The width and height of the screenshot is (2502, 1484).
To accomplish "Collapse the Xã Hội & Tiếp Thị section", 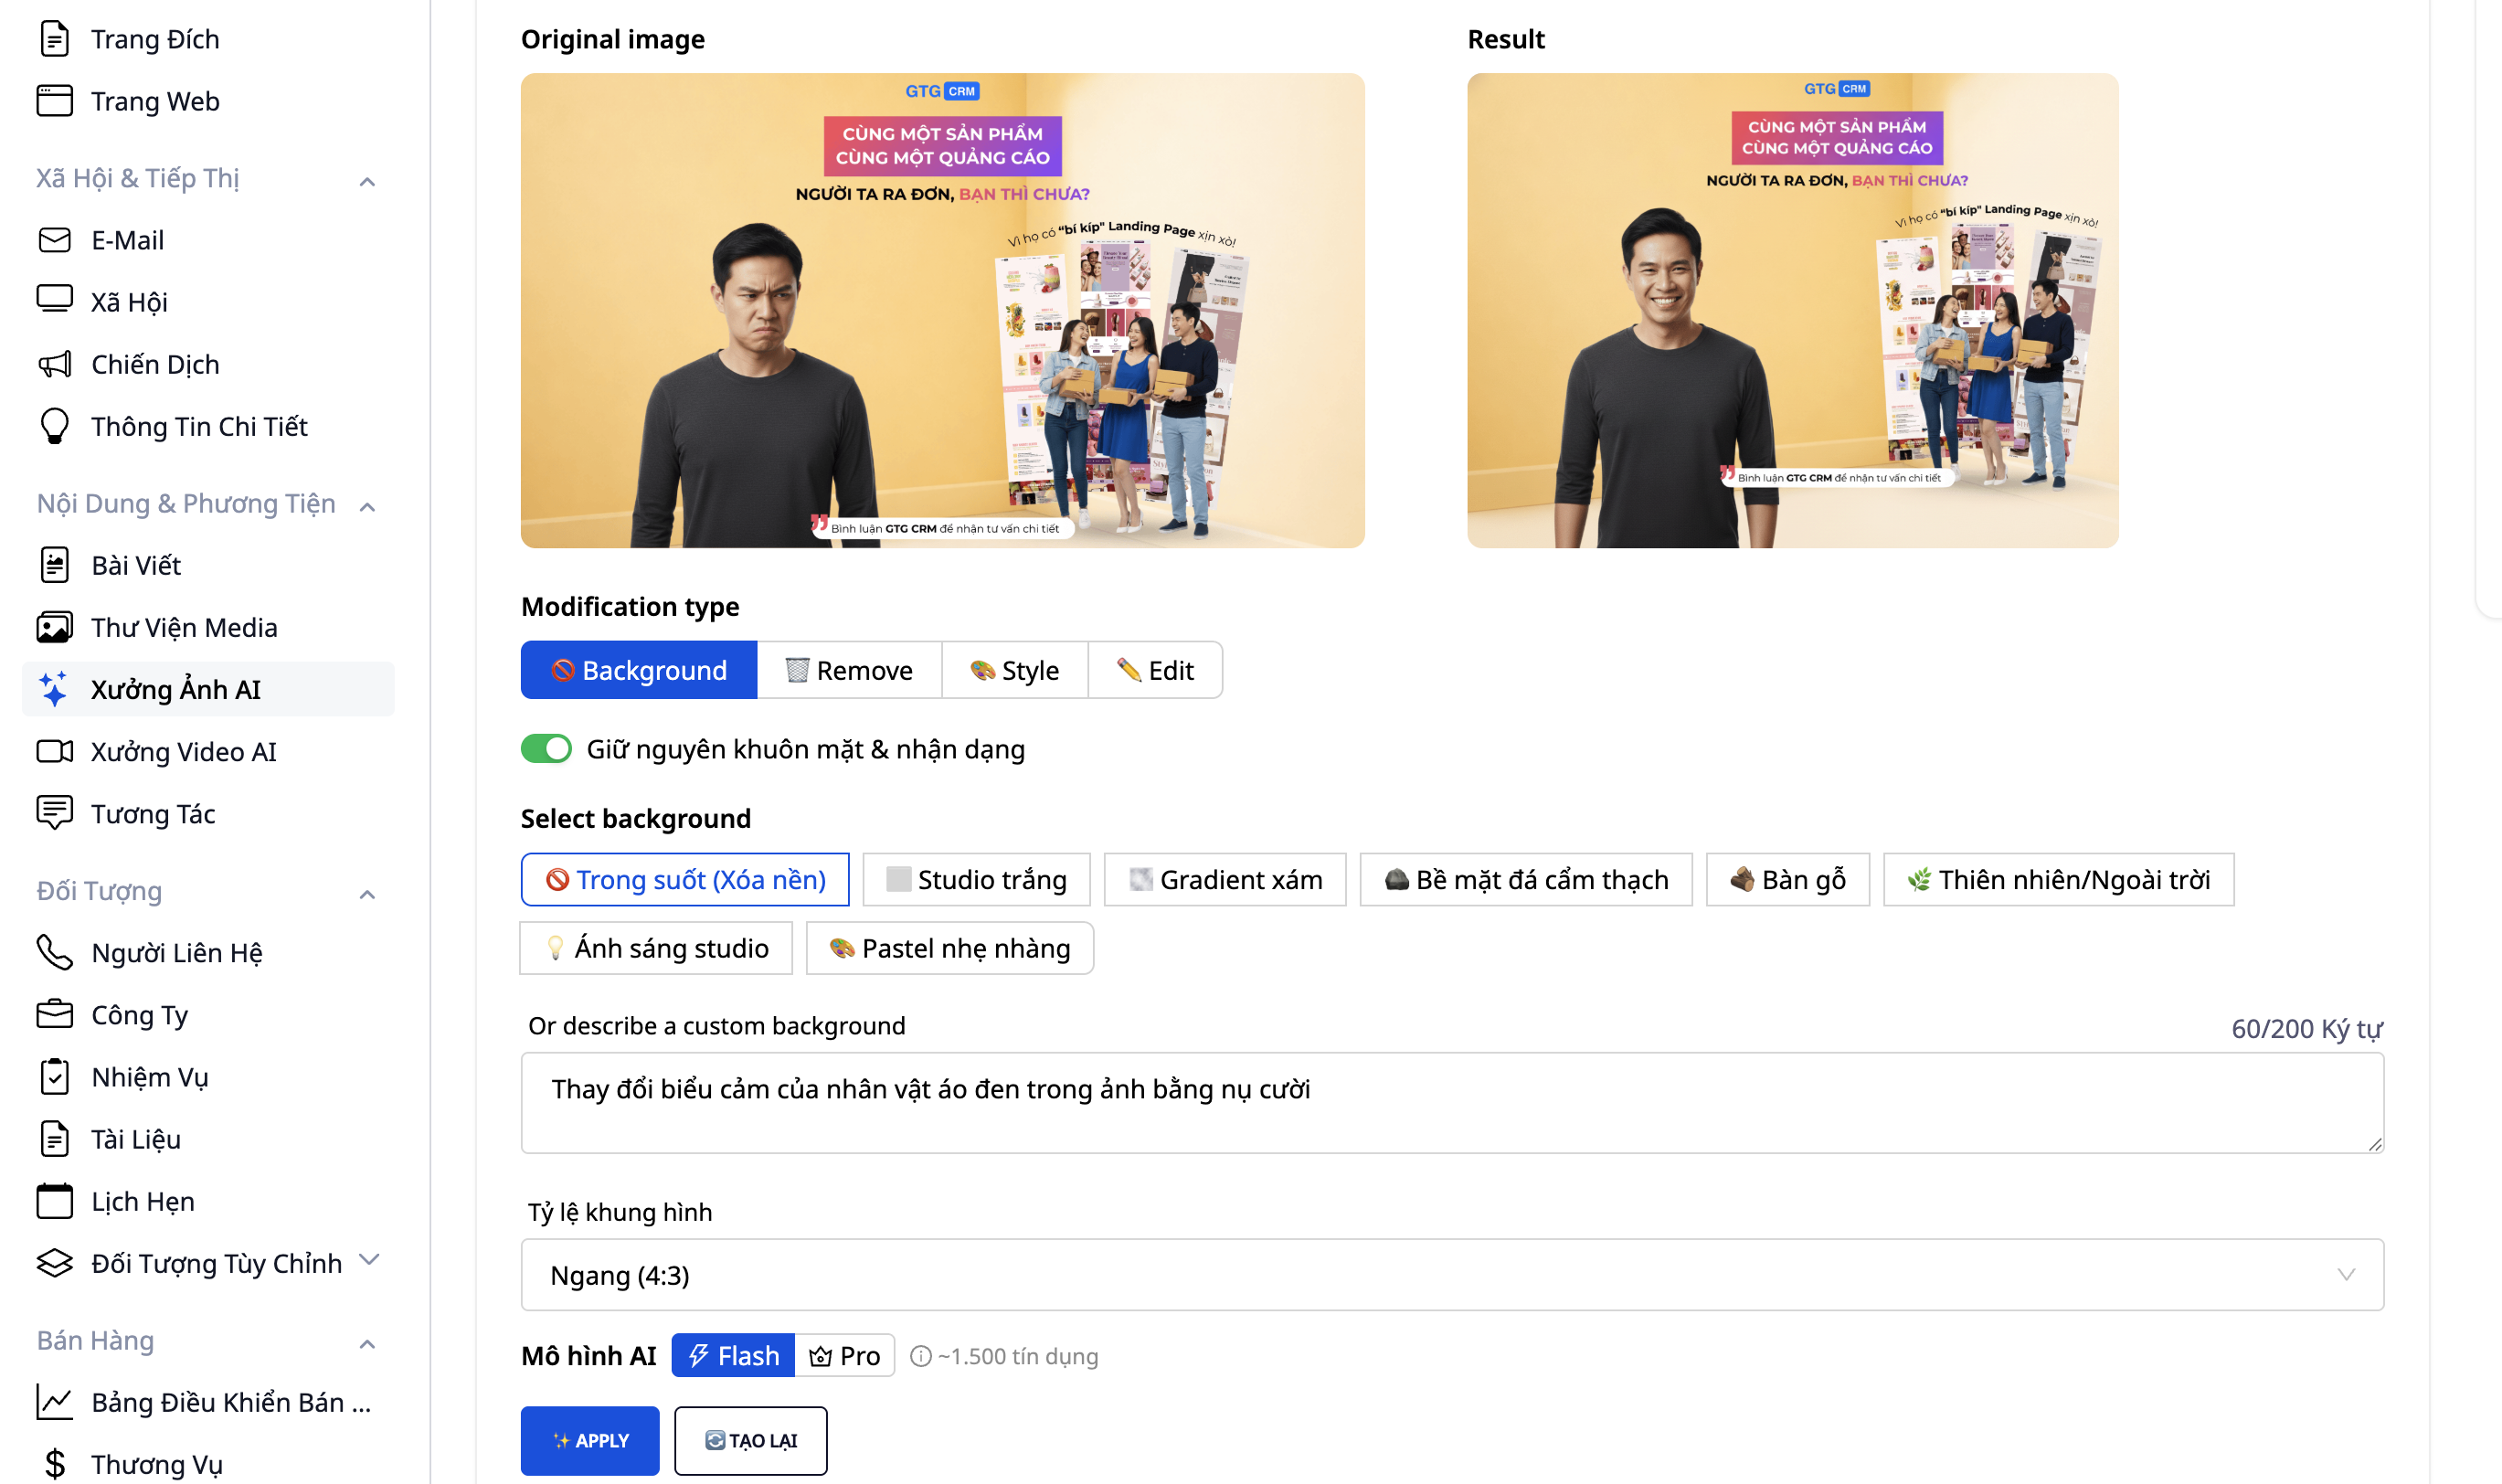I will coord(367,181).
